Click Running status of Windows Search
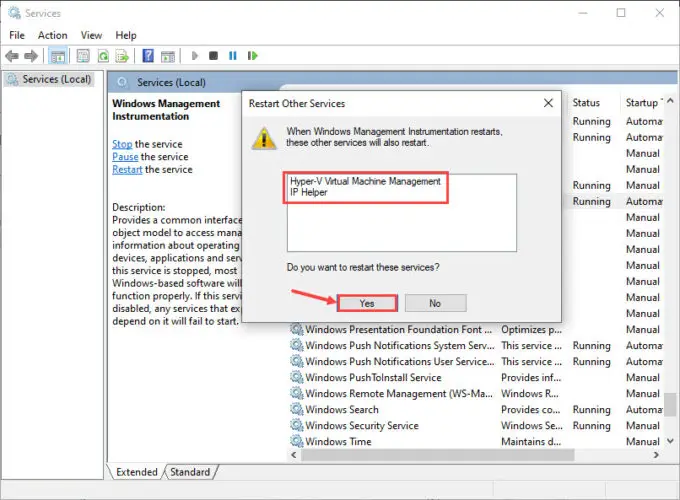Screen dimensions: 680x500 tap(592, 410)
